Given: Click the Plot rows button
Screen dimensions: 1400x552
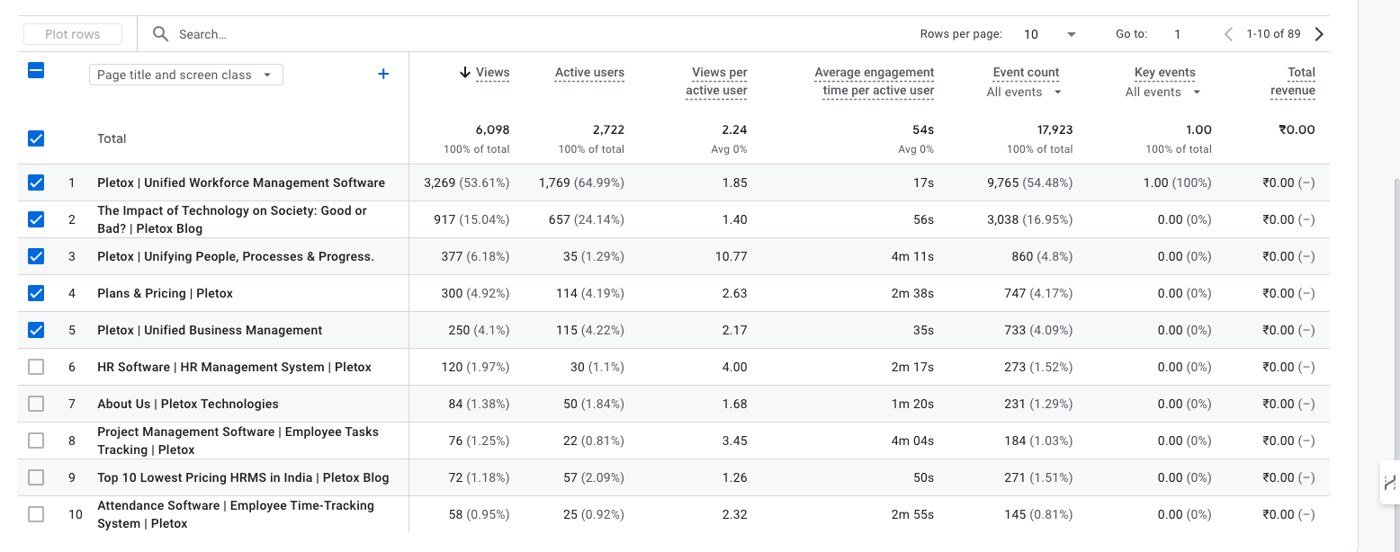Looking at the screenshot, I should [x=72, y=34].
